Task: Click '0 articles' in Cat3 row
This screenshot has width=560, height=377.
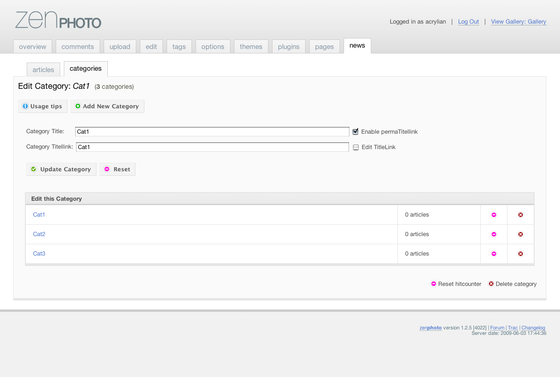Action: [x=417, y=253]
